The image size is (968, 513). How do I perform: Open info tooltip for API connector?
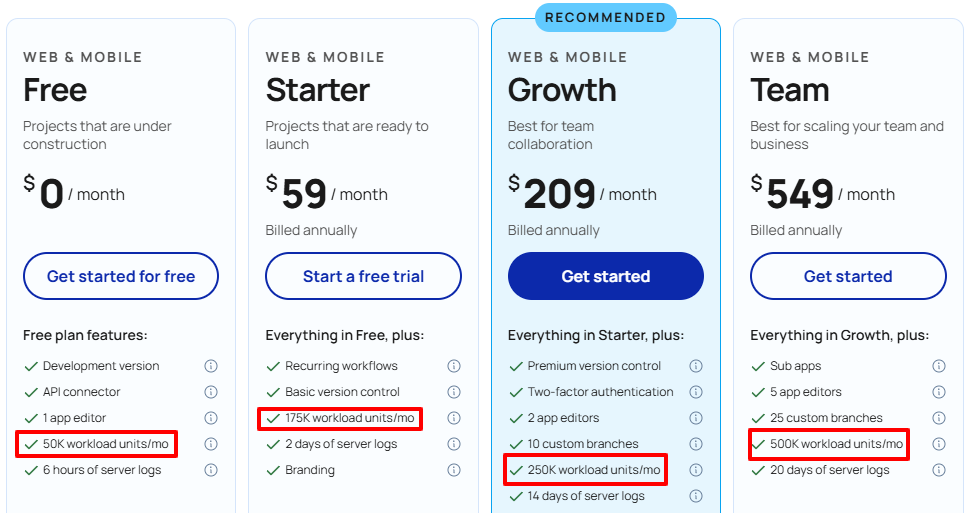click(x=211, y=392)
